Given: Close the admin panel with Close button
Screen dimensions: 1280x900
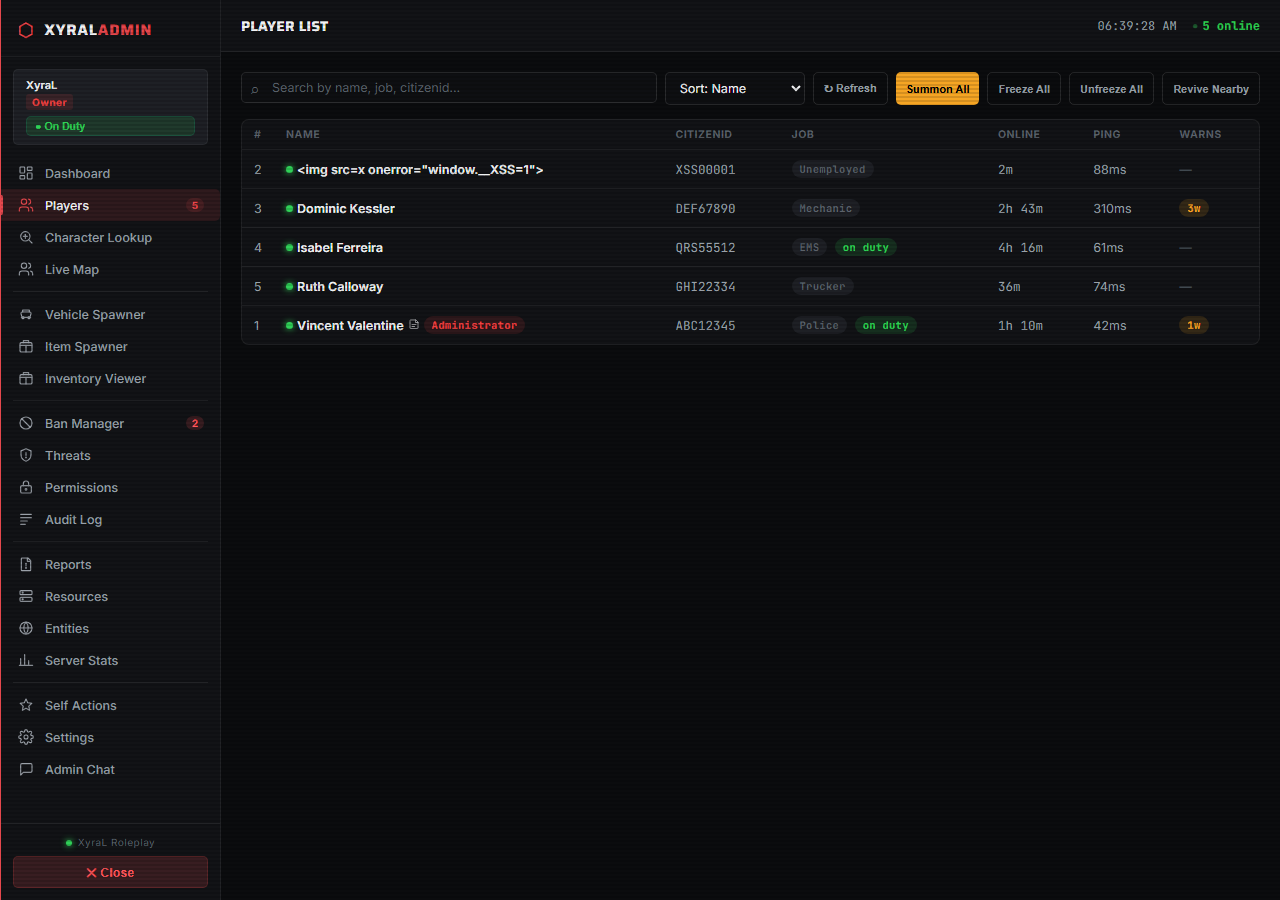Looking at the screenshot, I should 110,872.
